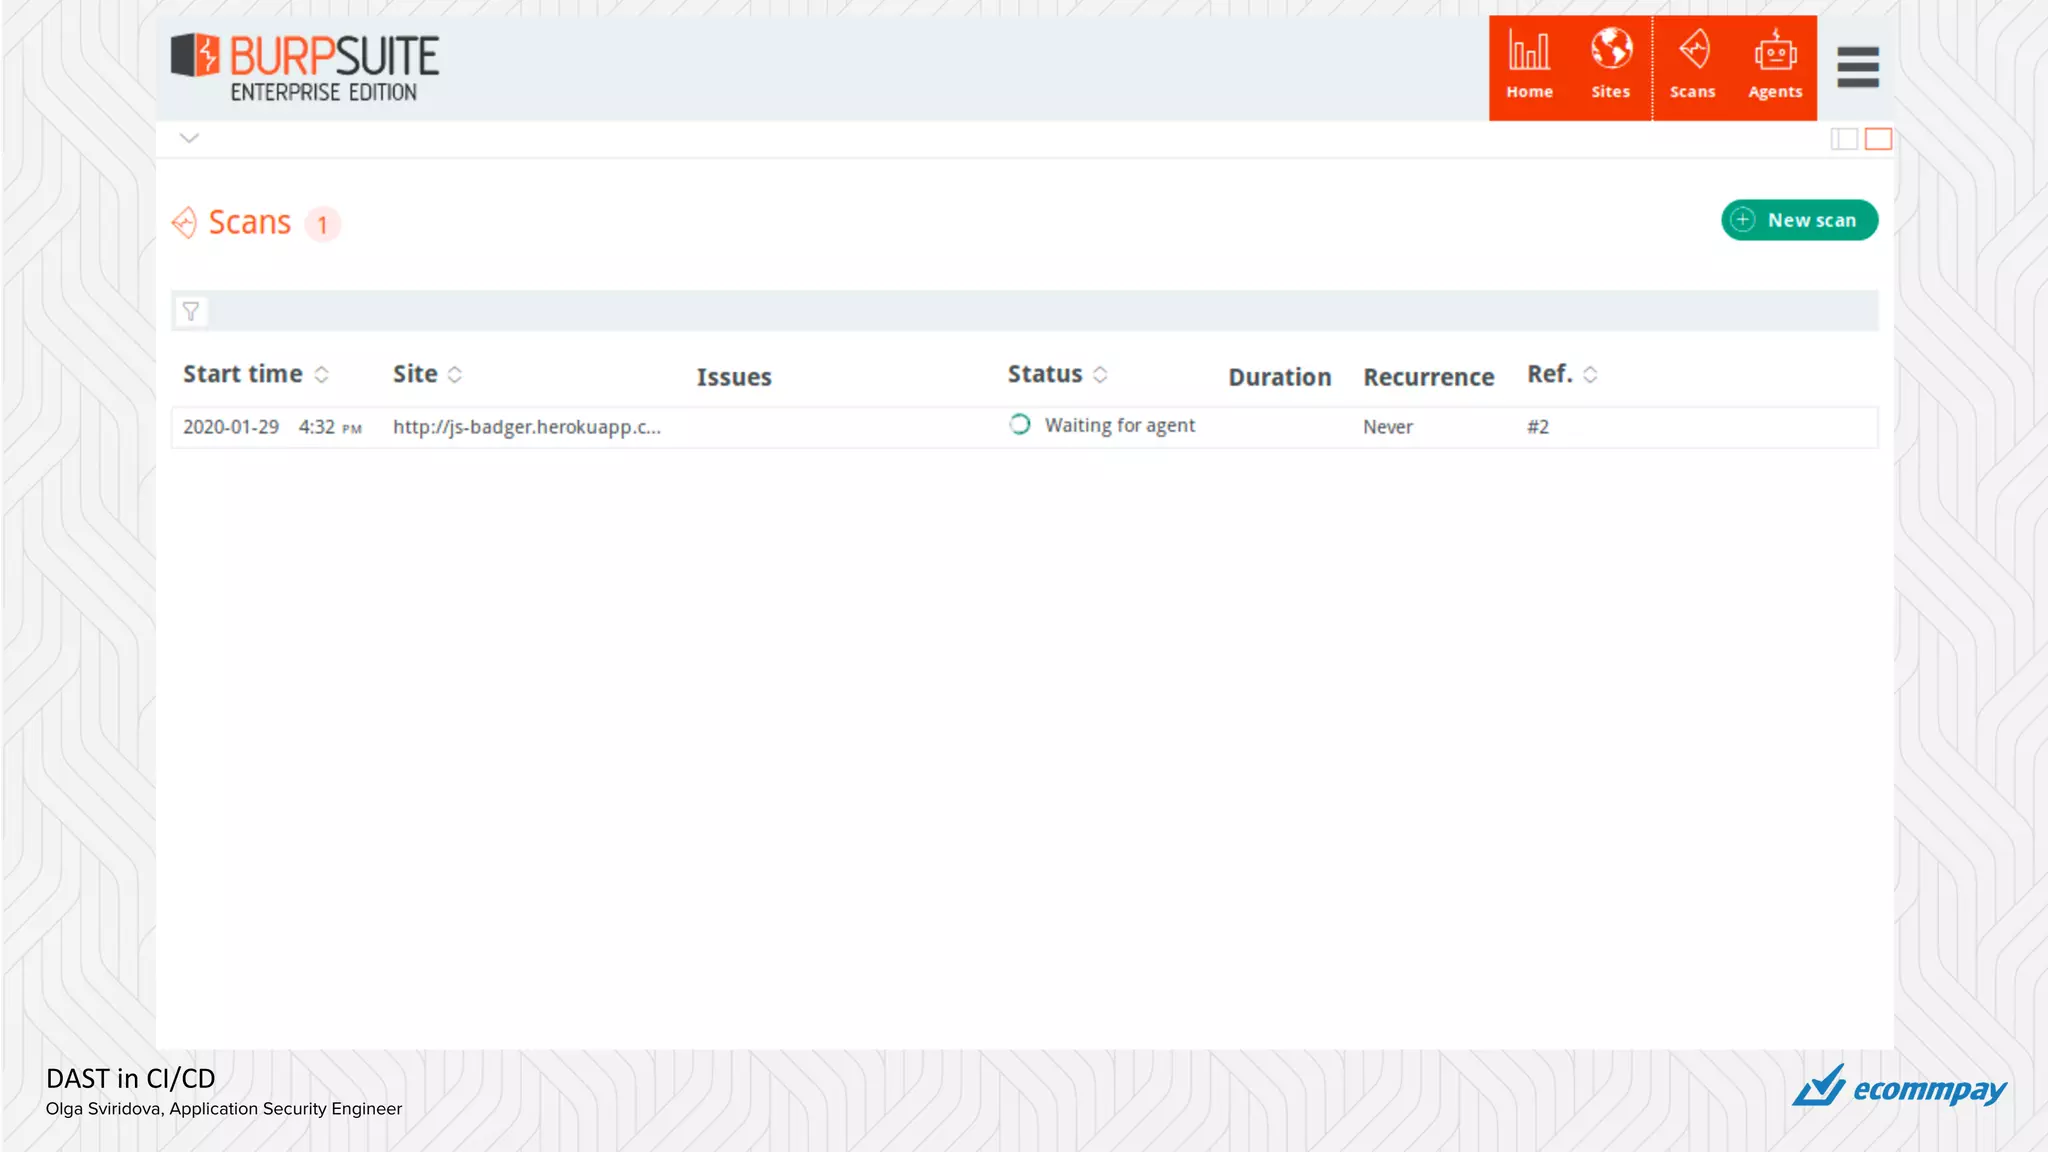2048x1152 pixels.
Task: Click the New scan button
Action: [1798, 220]
